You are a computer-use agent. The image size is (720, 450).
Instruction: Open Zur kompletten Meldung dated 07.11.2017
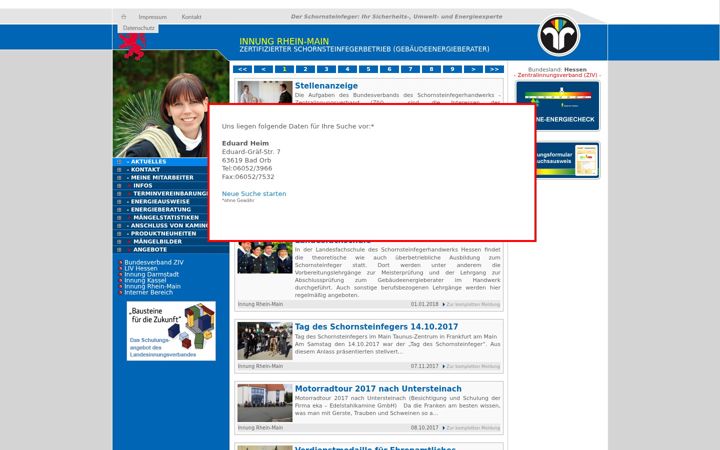pyautogui.click(x=471, y=366)
